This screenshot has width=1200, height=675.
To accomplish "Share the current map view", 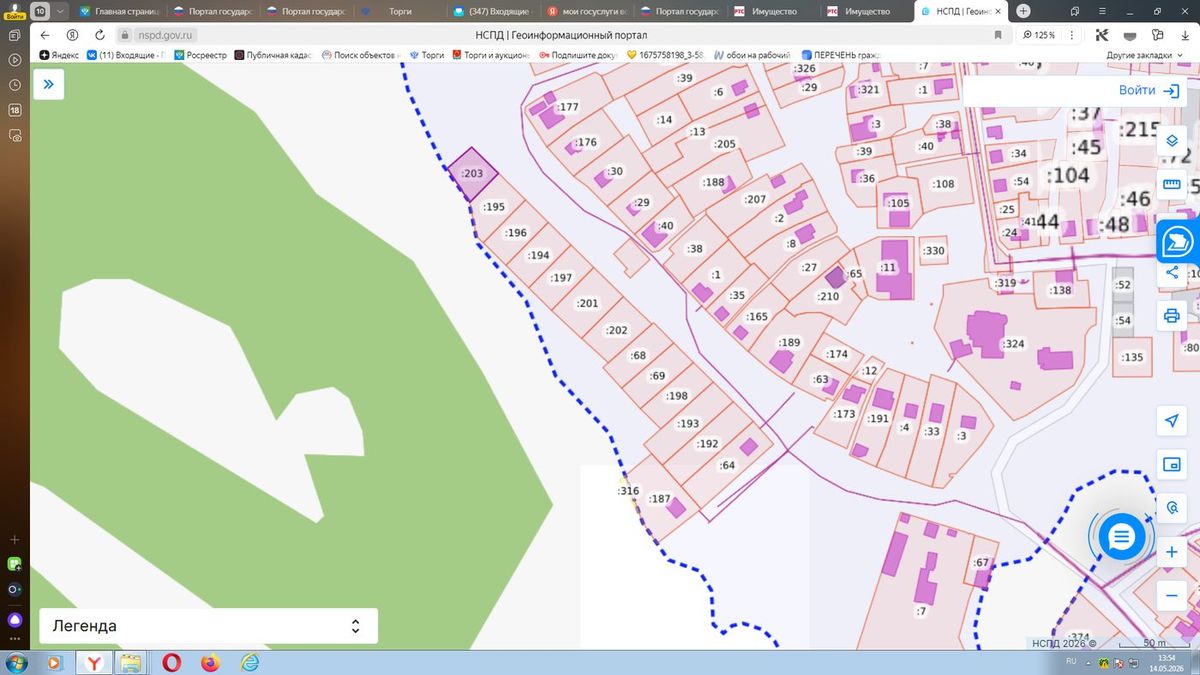I will pyautogui.click(x=1172, y=273).
